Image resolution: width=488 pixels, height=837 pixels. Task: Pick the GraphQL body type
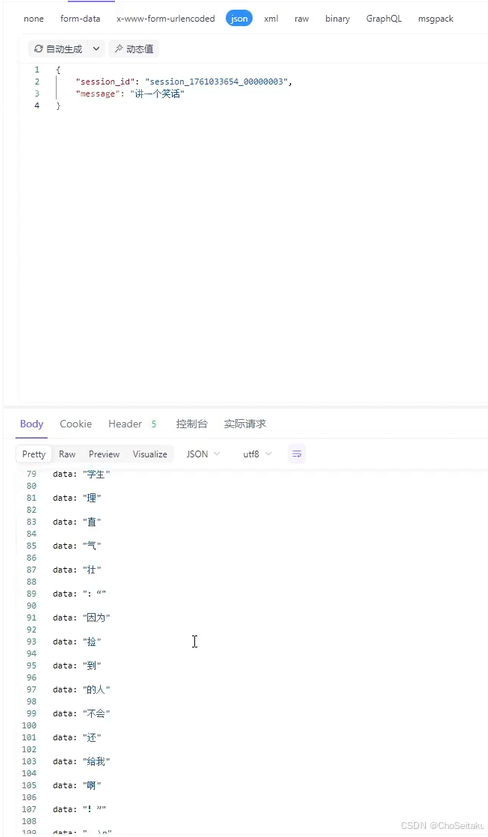coord(384,19)
